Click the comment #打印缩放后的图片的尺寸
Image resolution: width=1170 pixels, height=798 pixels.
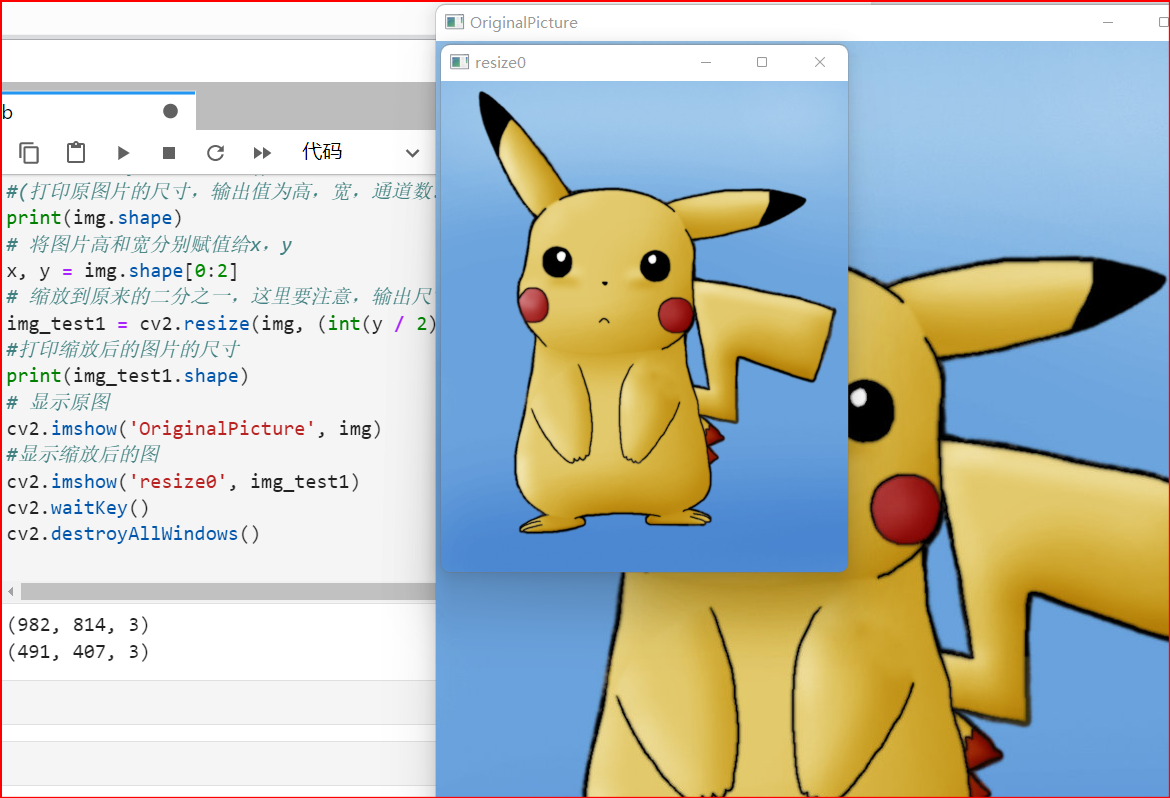click(x=123, y=349)
